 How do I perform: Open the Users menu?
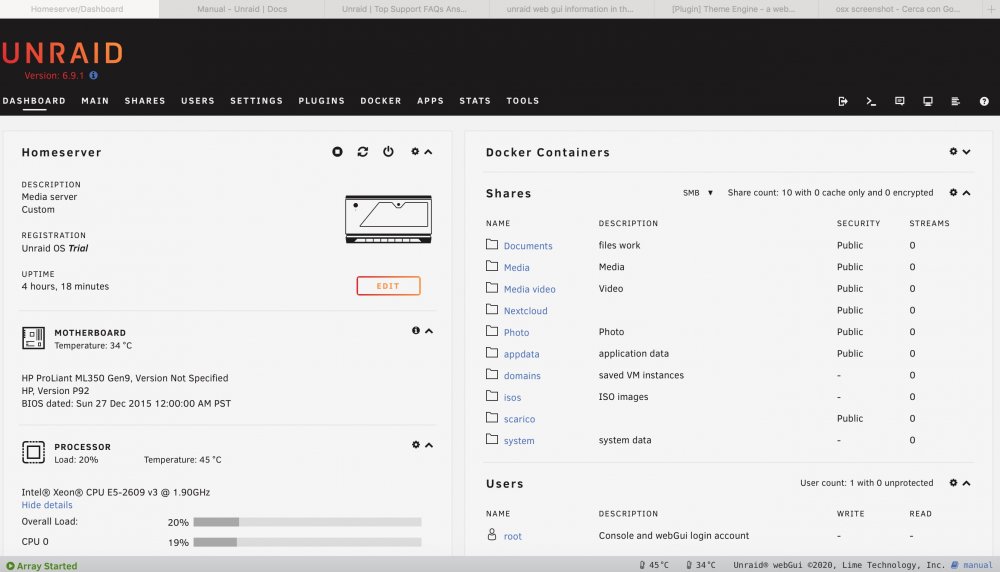[198, 101]
